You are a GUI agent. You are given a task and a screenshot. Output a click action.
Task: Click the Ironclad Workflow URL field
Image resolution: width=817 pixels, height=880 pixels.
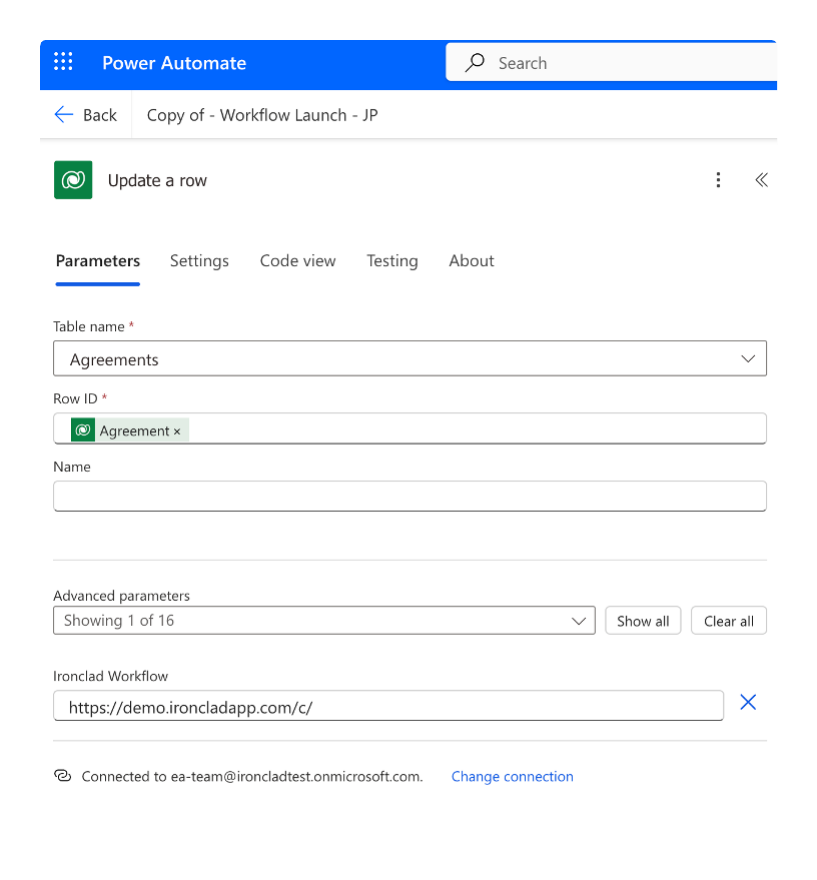(x=388, y=706)
